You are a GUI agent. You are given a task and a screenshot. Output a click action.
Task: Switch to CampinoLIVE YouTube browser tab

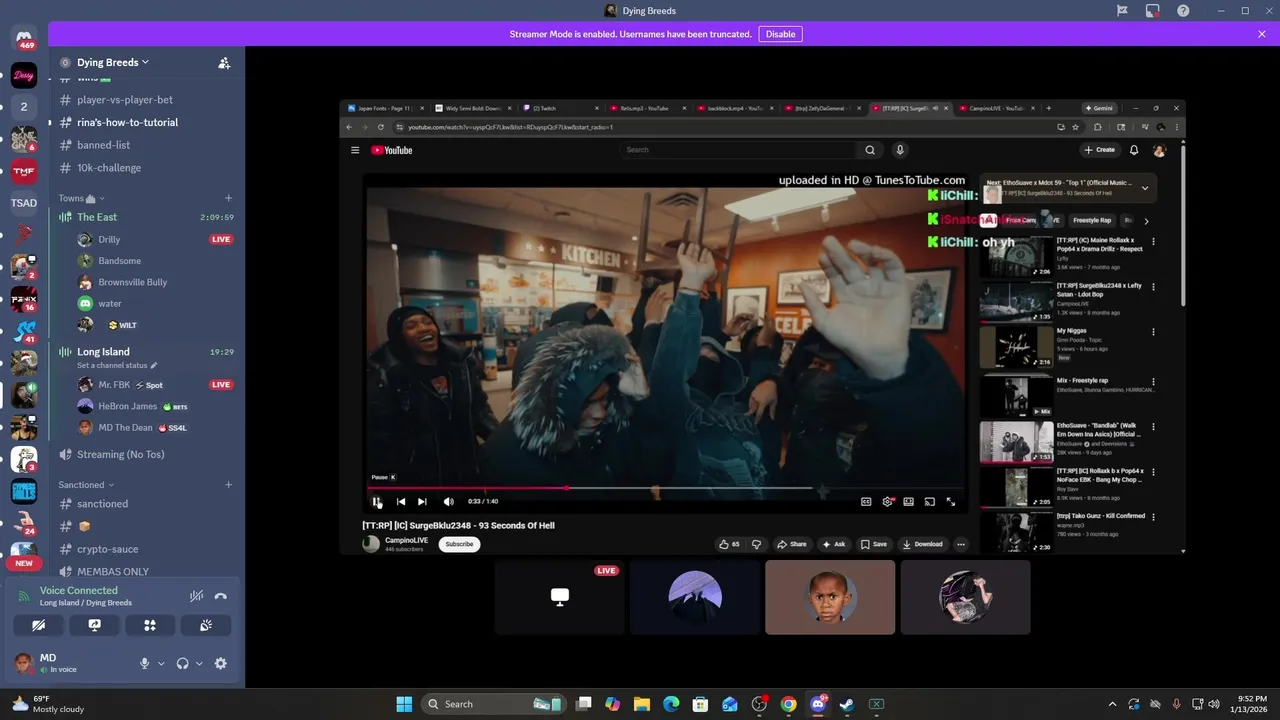point(995,108)
